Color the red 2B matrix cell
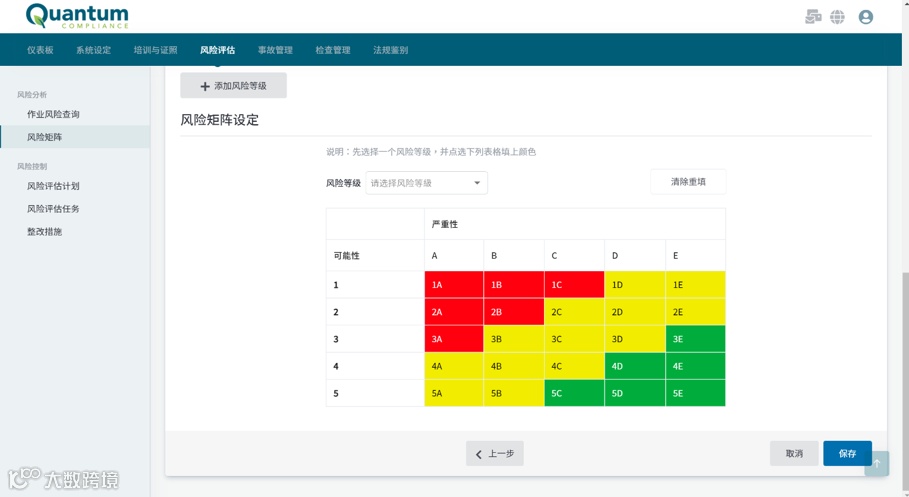The image size is (909, 497). [x=514, y=312]
